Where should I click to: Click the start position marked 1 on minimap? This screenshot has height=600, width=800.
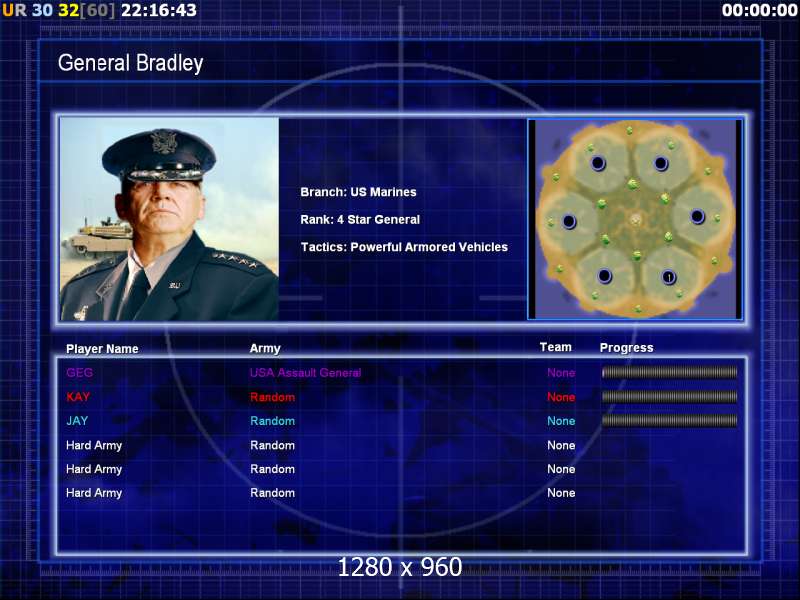[669, 277]
